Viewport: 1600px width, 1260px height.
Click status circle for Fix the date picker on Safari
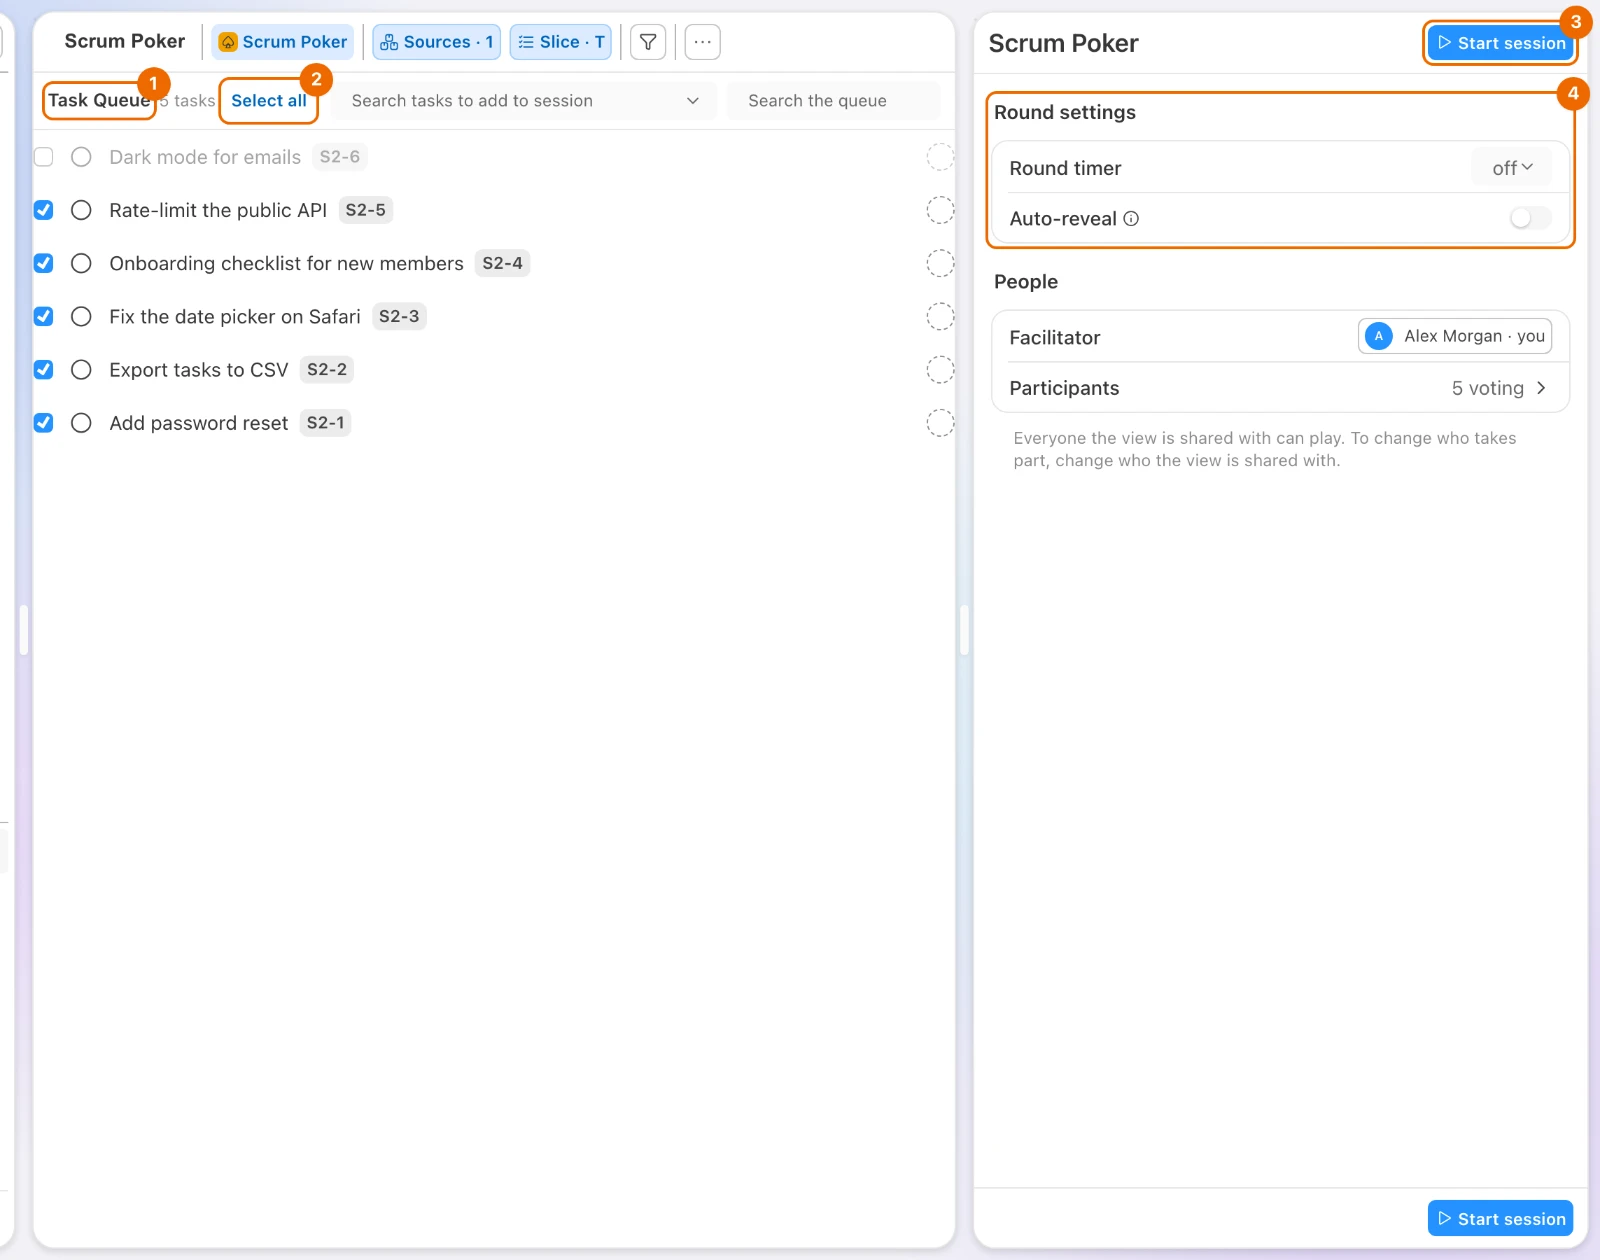click(x=82, y=316)
